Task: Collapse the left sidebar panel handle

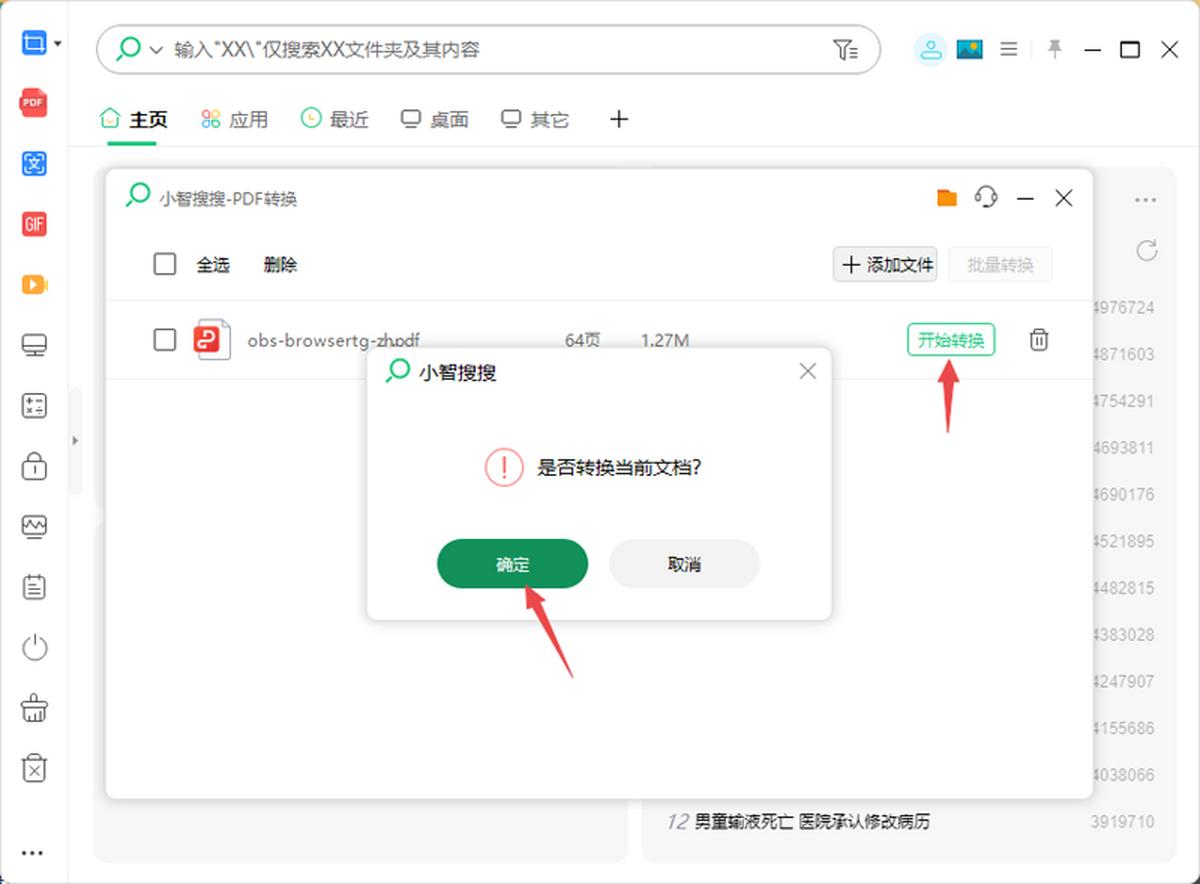Action: pos(75,440)
